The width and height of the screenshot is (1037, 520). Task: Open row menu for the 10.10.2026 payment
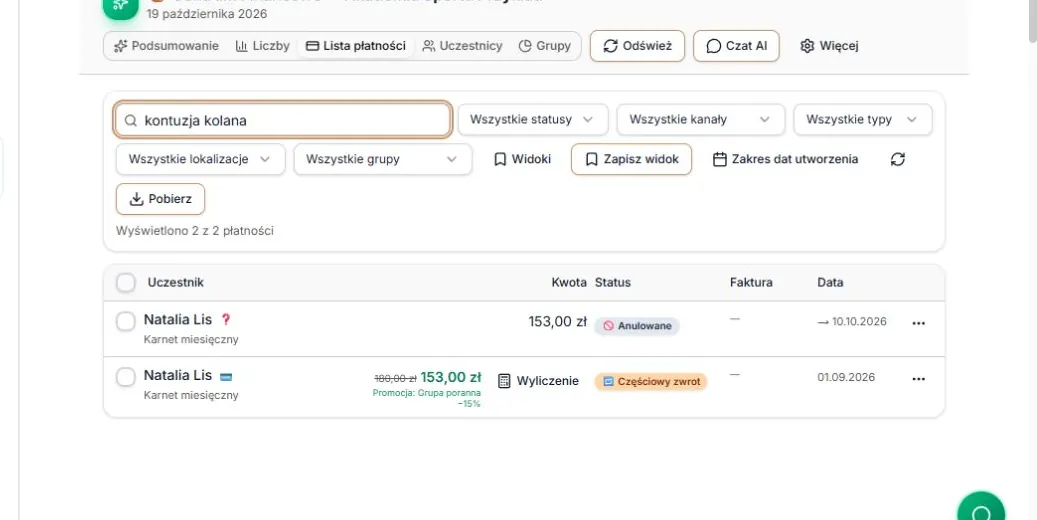coord(919,324)
